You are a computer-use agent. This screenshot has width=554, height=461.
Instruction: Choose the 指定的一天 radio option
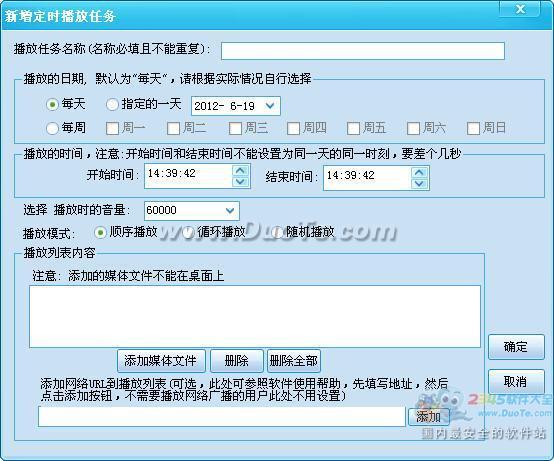pyautogui.click(x=112, y=105)
